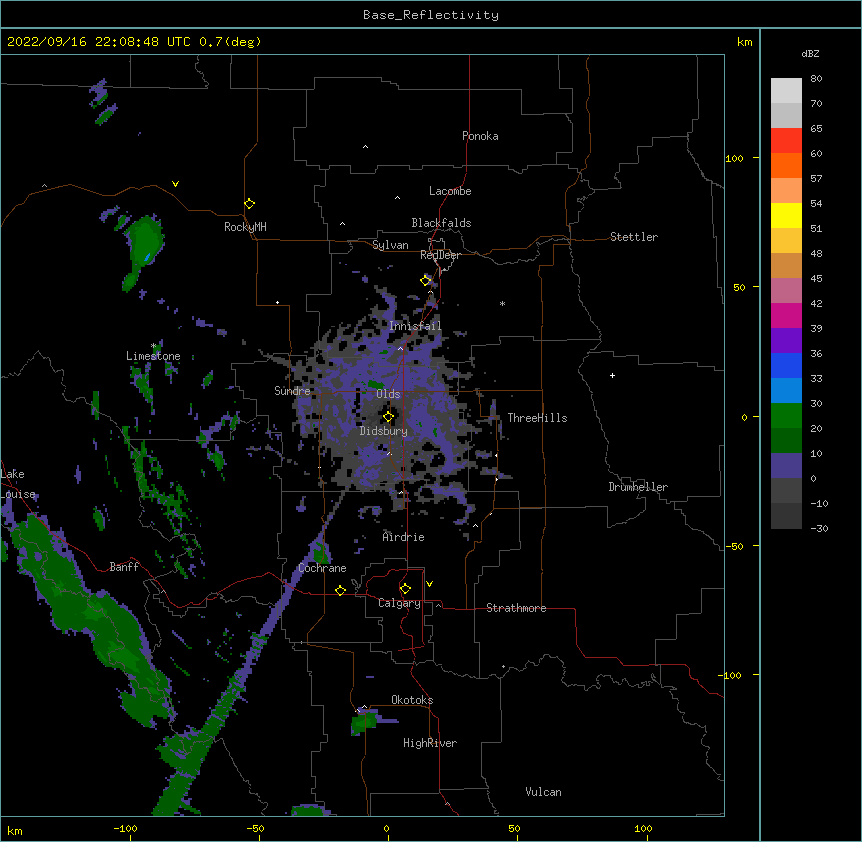The image size is (862, 842).
Task: Click the Strathmore label
Action: pyautogui.click(x=516, y=608)
